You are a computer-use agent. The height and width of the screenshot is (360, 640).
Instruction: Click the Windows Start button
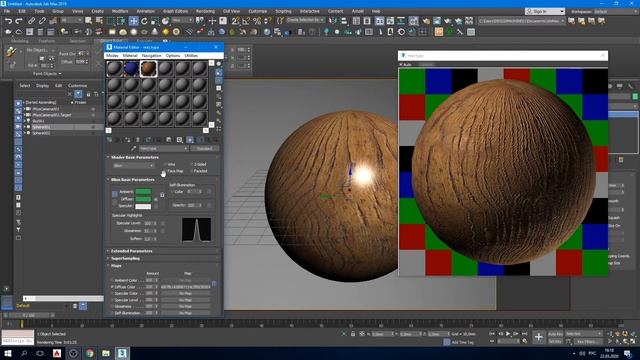pos(7,353)
